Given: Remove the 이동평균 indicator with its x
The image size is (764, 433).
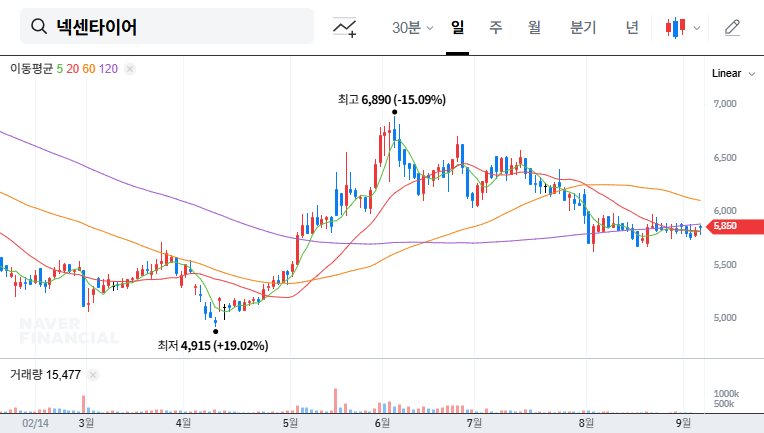Looking at the screenshot, I should click(x=130, y=69).
